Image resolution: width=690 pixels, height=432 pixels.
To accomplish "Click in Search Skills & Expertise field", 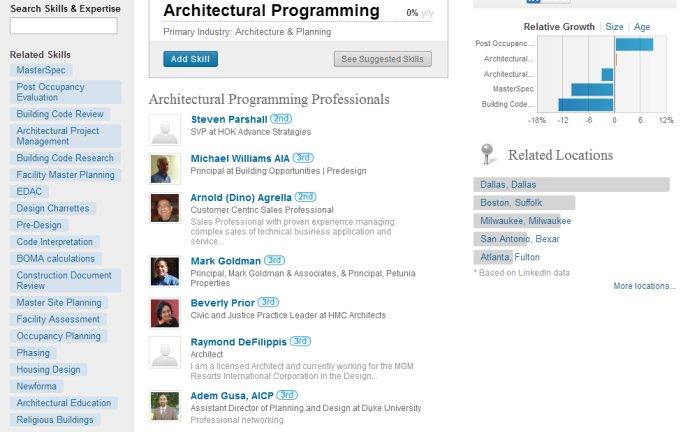I will (x=63, y=26).
